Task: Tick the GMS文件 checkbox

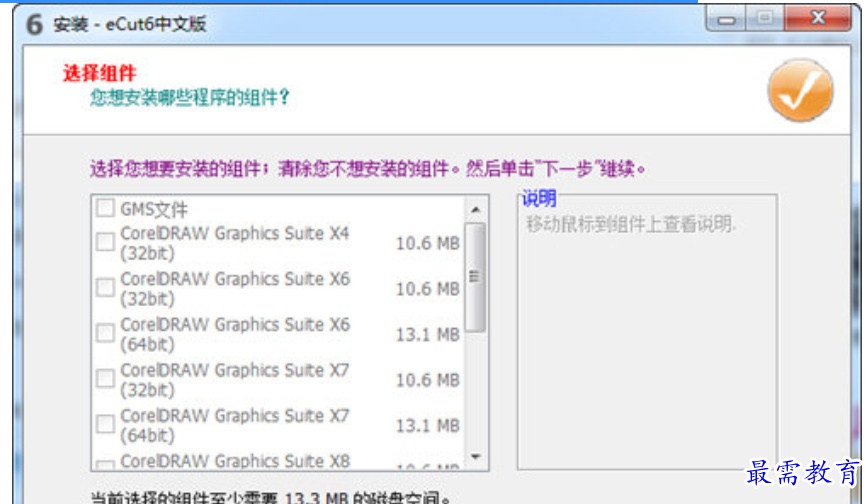Action: coord(105,208)
